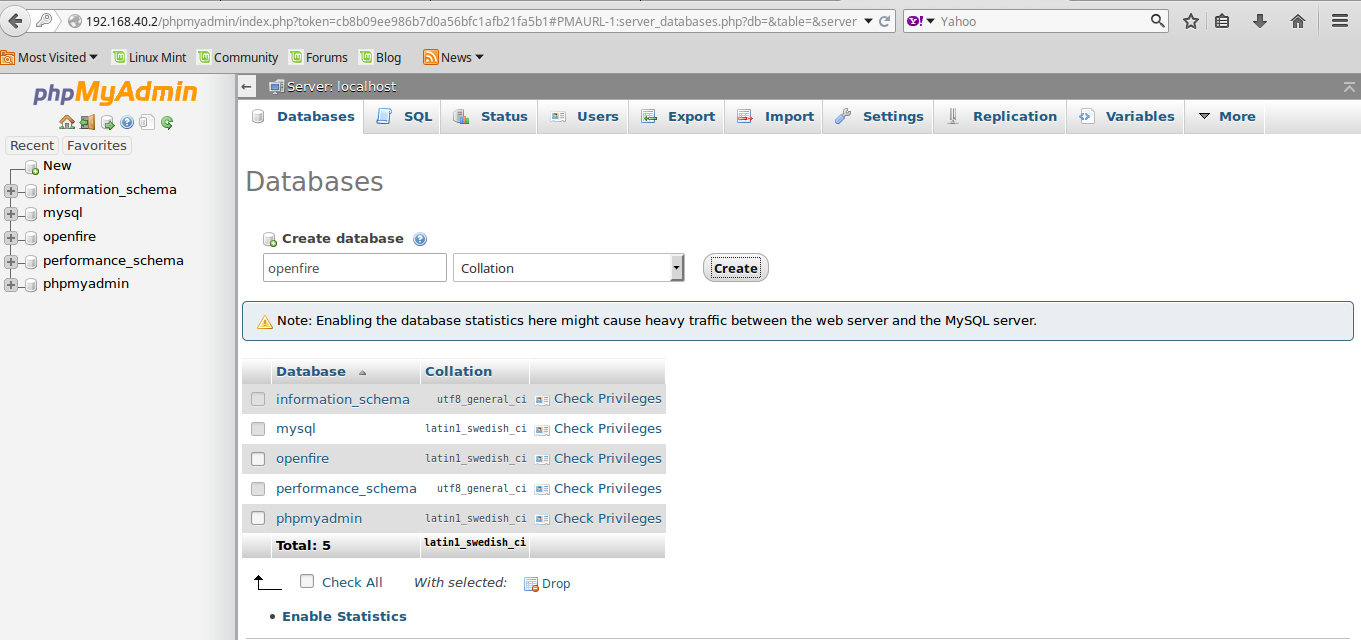The height and width of the screenshot is (640, 1361).
Task: Open the Collation dropdown
Action: tap(568, 268)
